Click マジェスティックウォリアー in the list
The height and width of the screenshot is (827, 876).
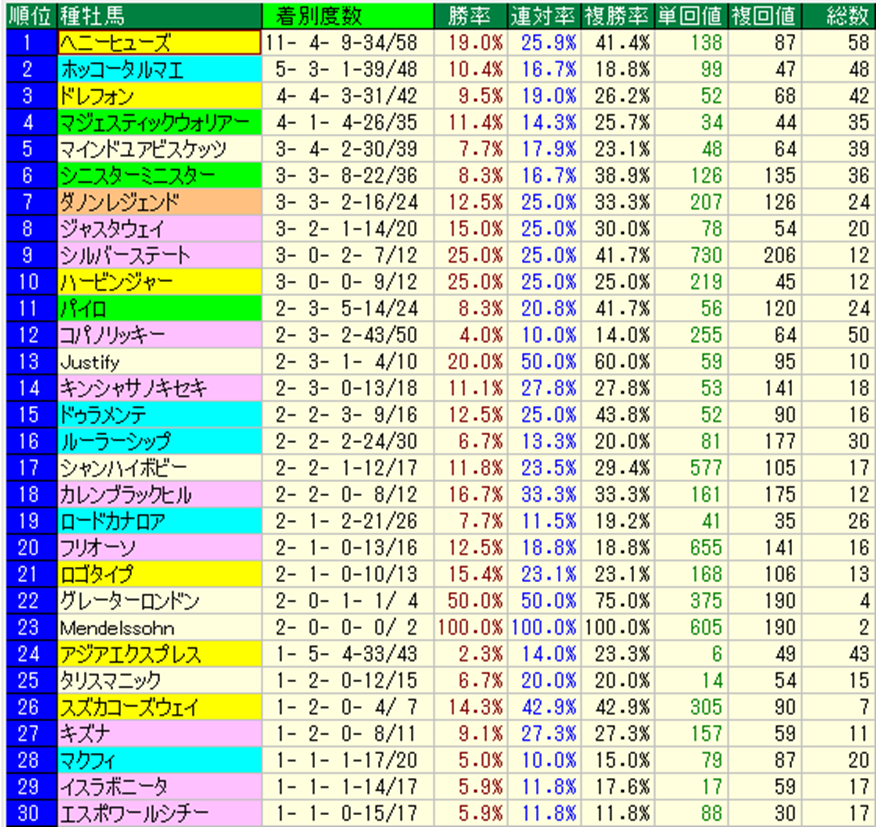[160, 122]
